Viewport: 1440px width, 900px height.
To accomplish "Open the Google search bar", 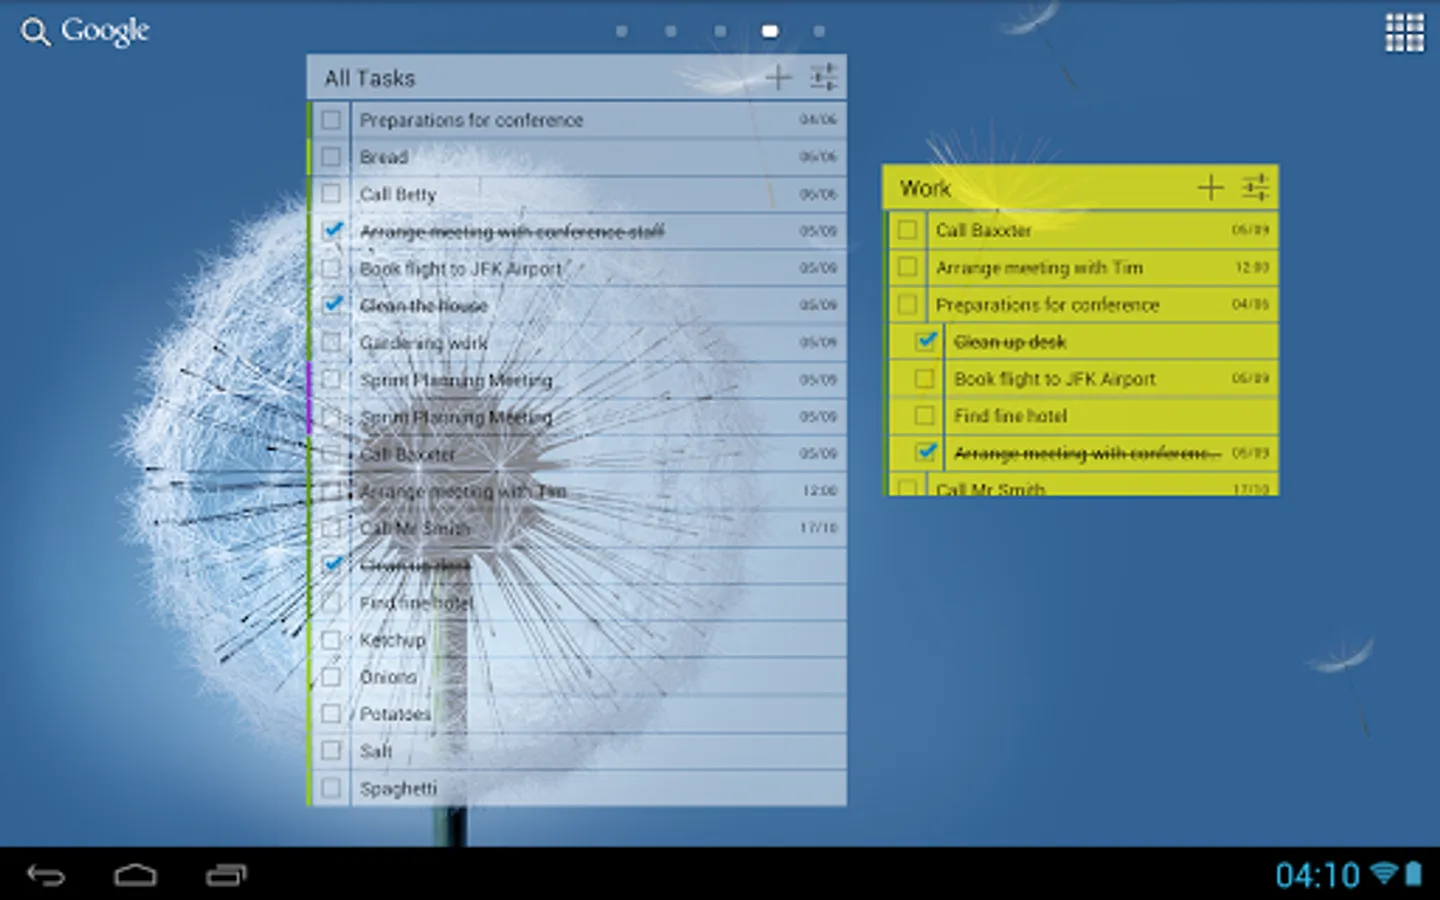I will pyautogui.click(x=85, y=31).
